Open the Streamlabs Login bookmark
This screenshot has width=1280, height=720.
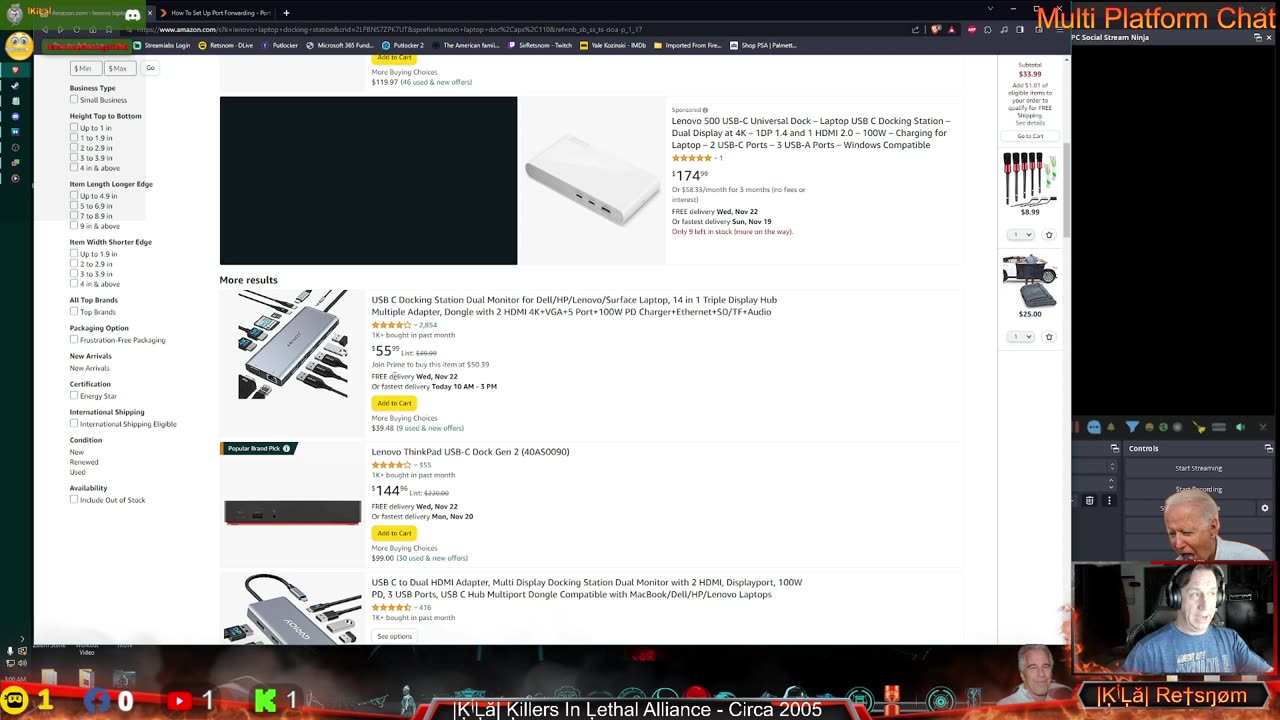(161, 45)
